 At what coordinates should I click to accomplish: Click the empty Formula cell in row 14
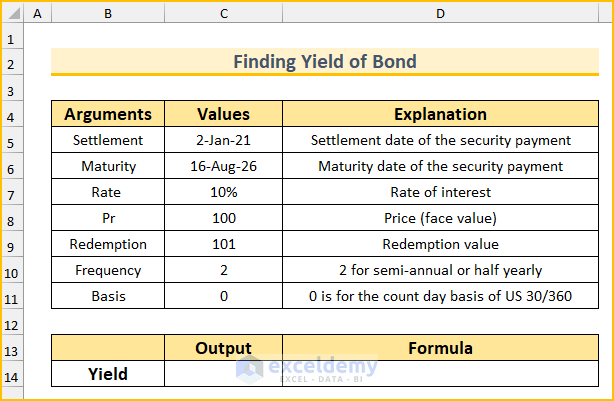point(440,374)
